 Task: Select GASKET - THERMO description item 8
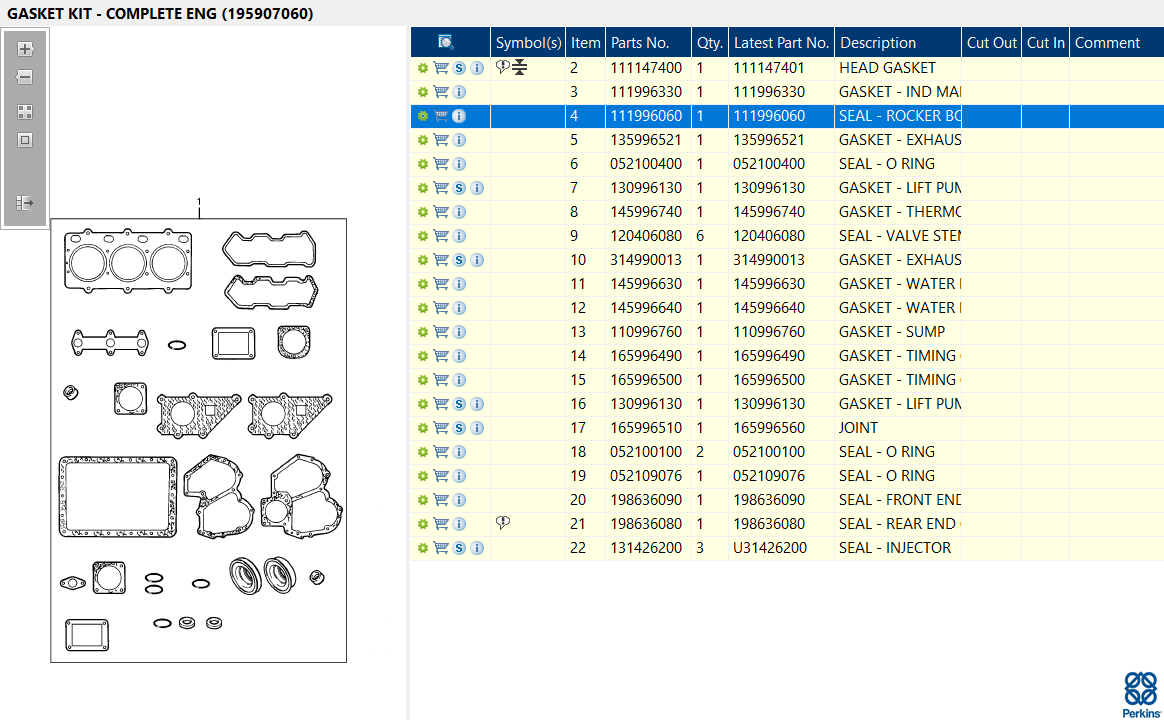pos(899,212)
